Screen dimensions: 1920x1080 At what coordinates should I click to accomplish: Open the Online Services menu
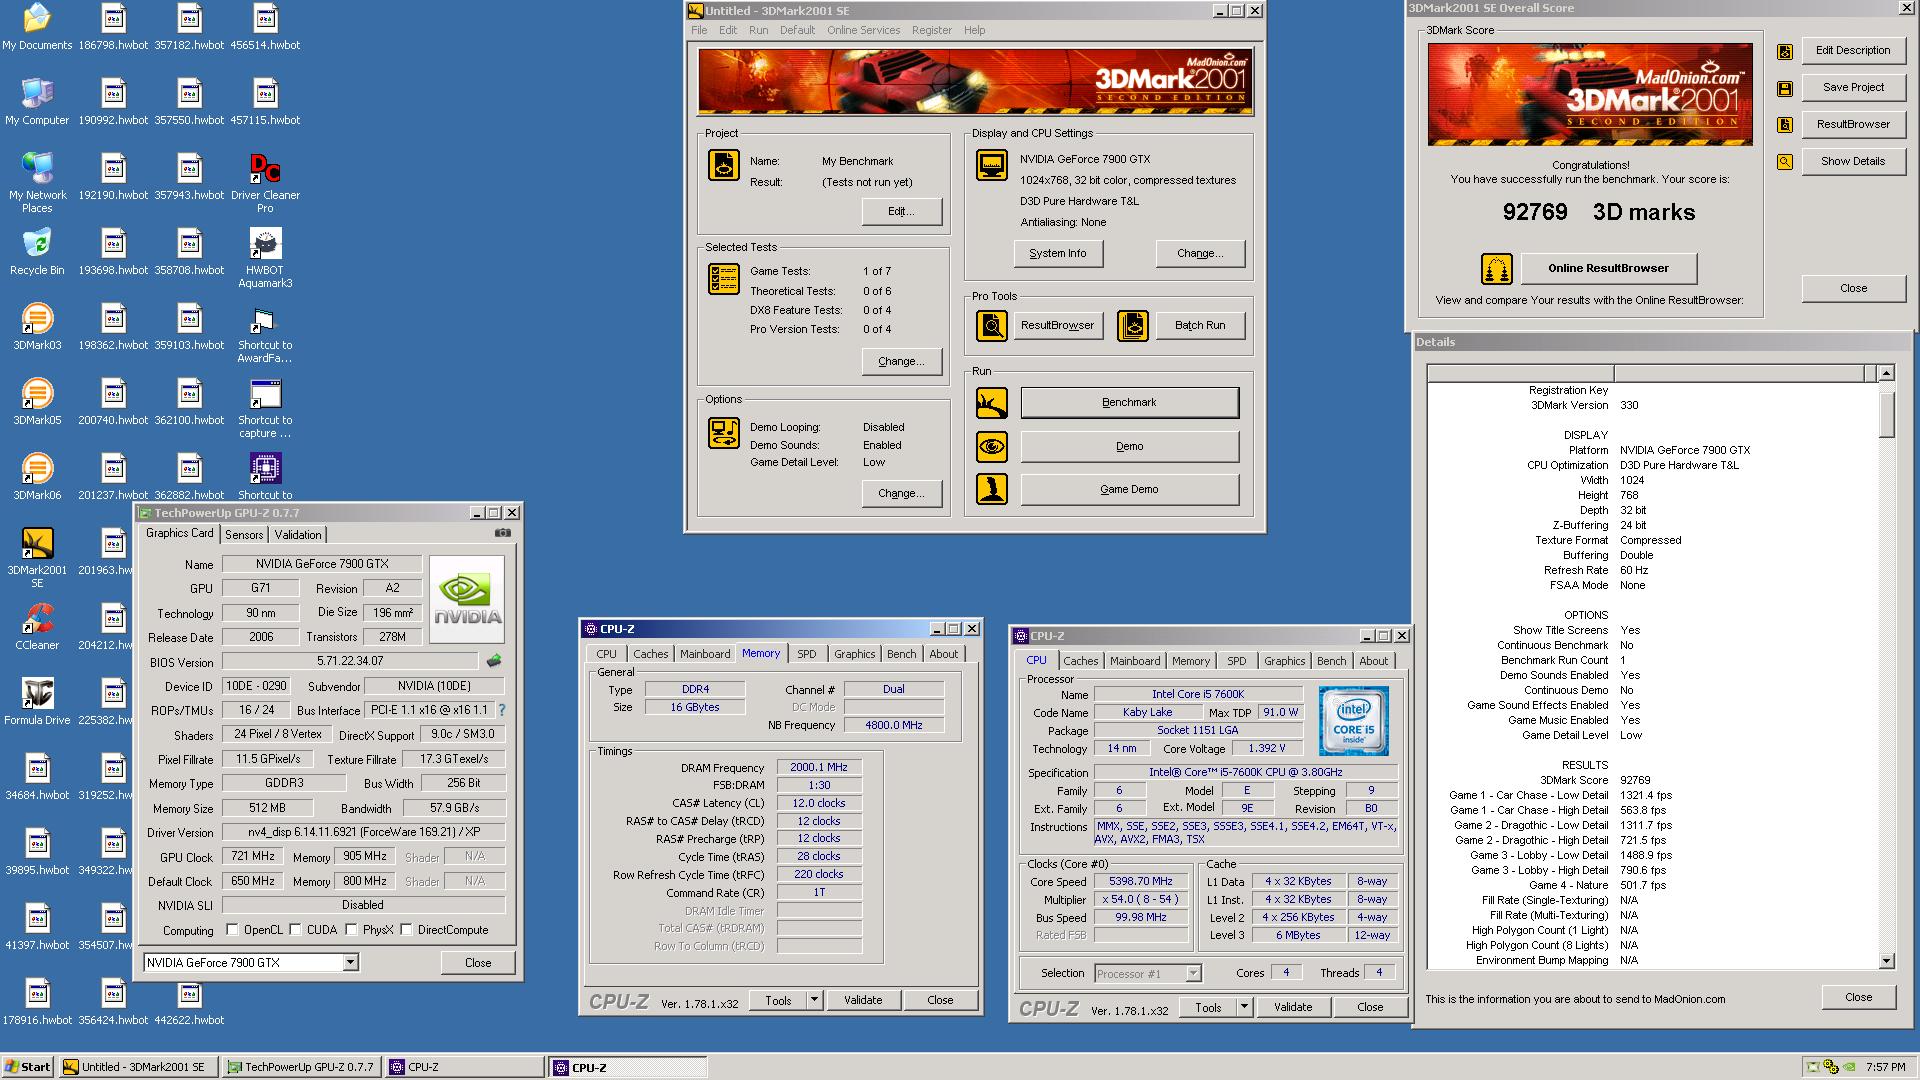pyautogui.click(x=863, y=30)
